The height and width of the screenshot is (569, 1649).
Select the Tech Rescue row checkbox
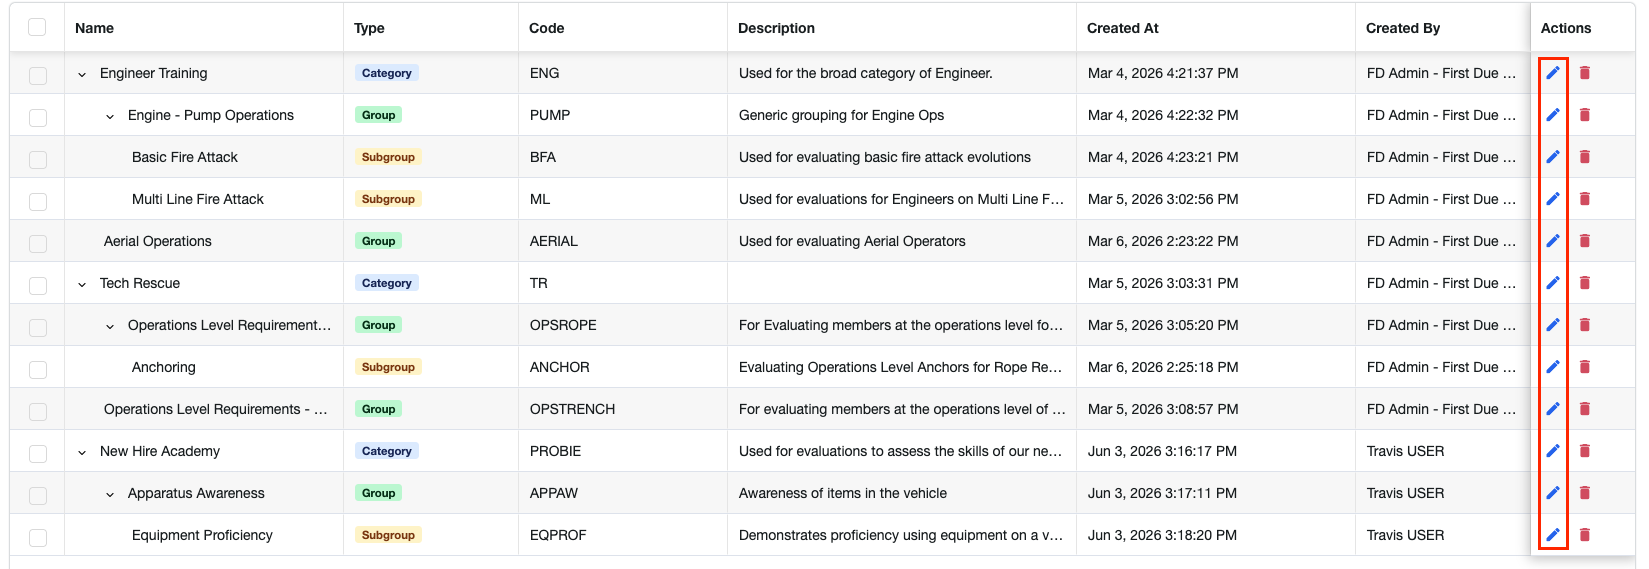[x=38, y=286]
